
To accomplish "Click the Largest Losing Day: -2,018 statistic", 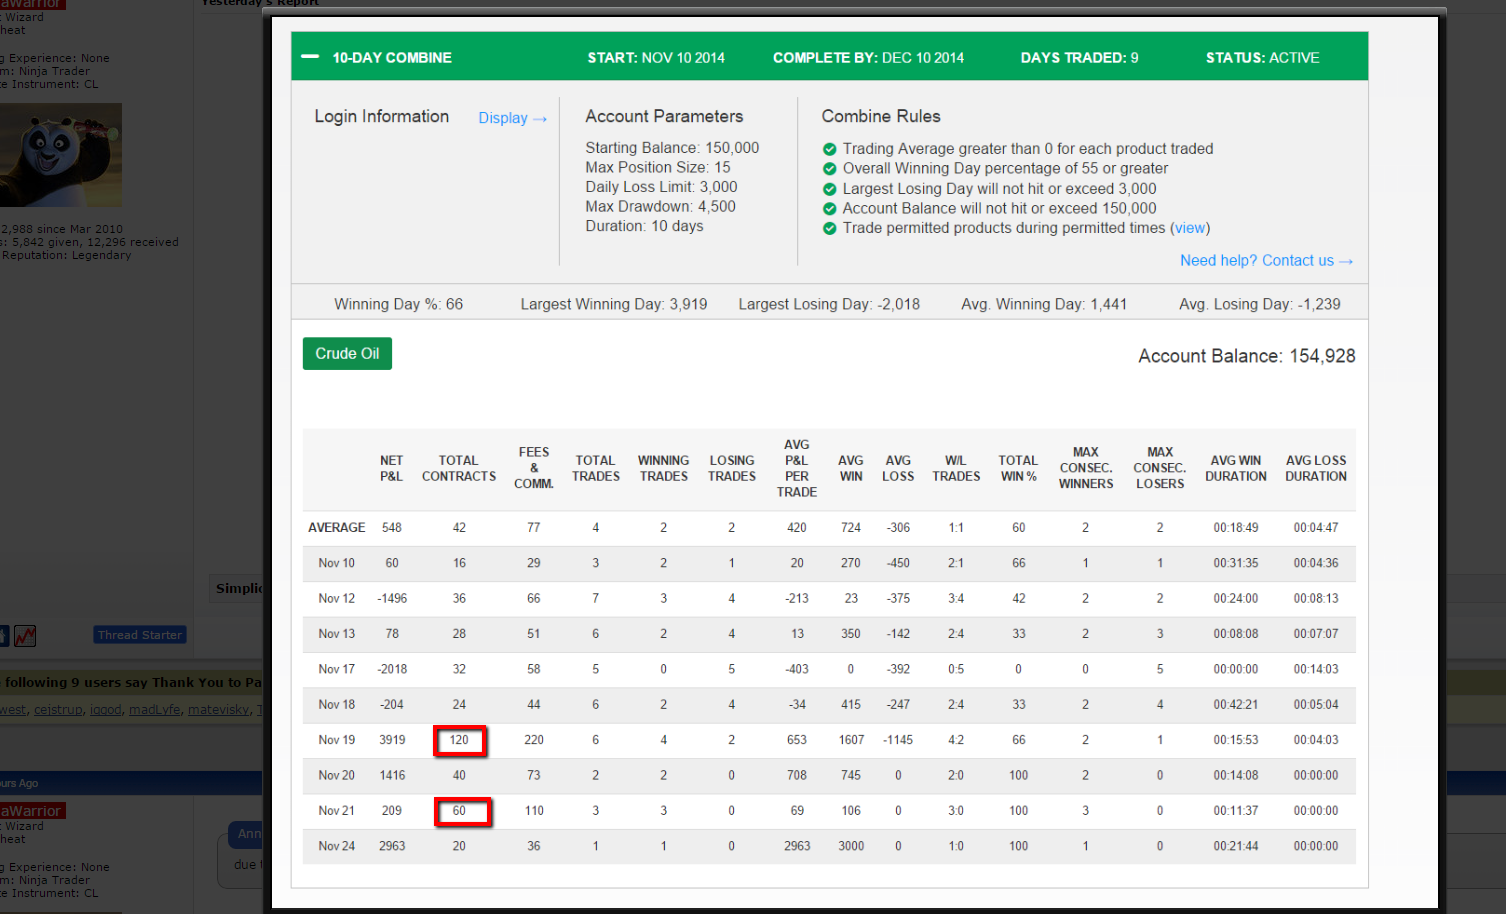I will click(x=829, y=304).
